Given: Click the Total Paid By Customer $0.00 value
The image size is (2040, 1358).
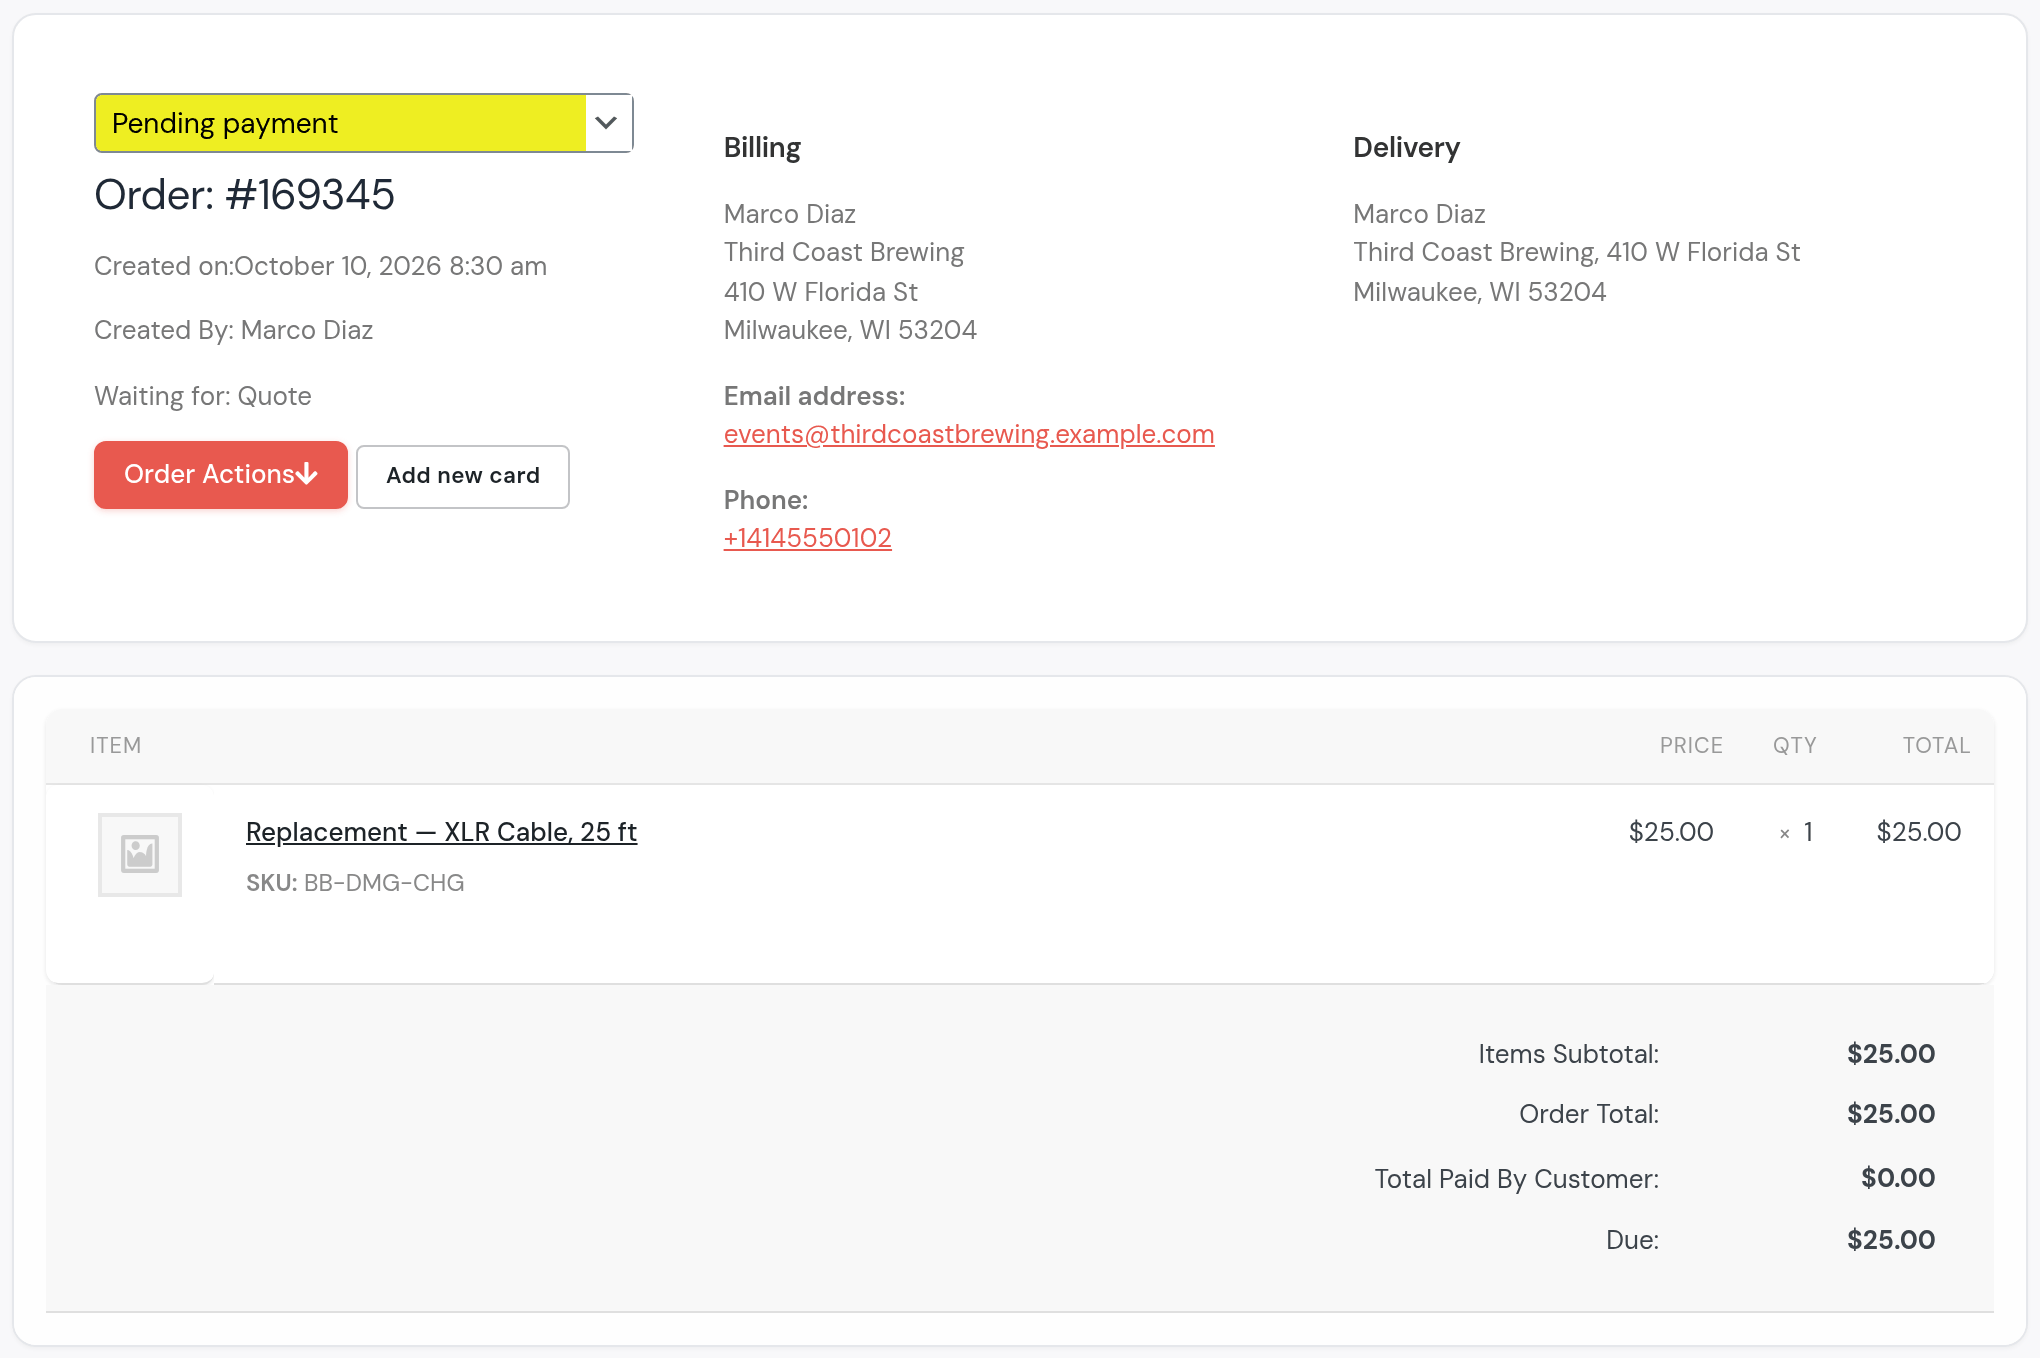Looking at the screenshot, I should (x=1898, y=1178).
